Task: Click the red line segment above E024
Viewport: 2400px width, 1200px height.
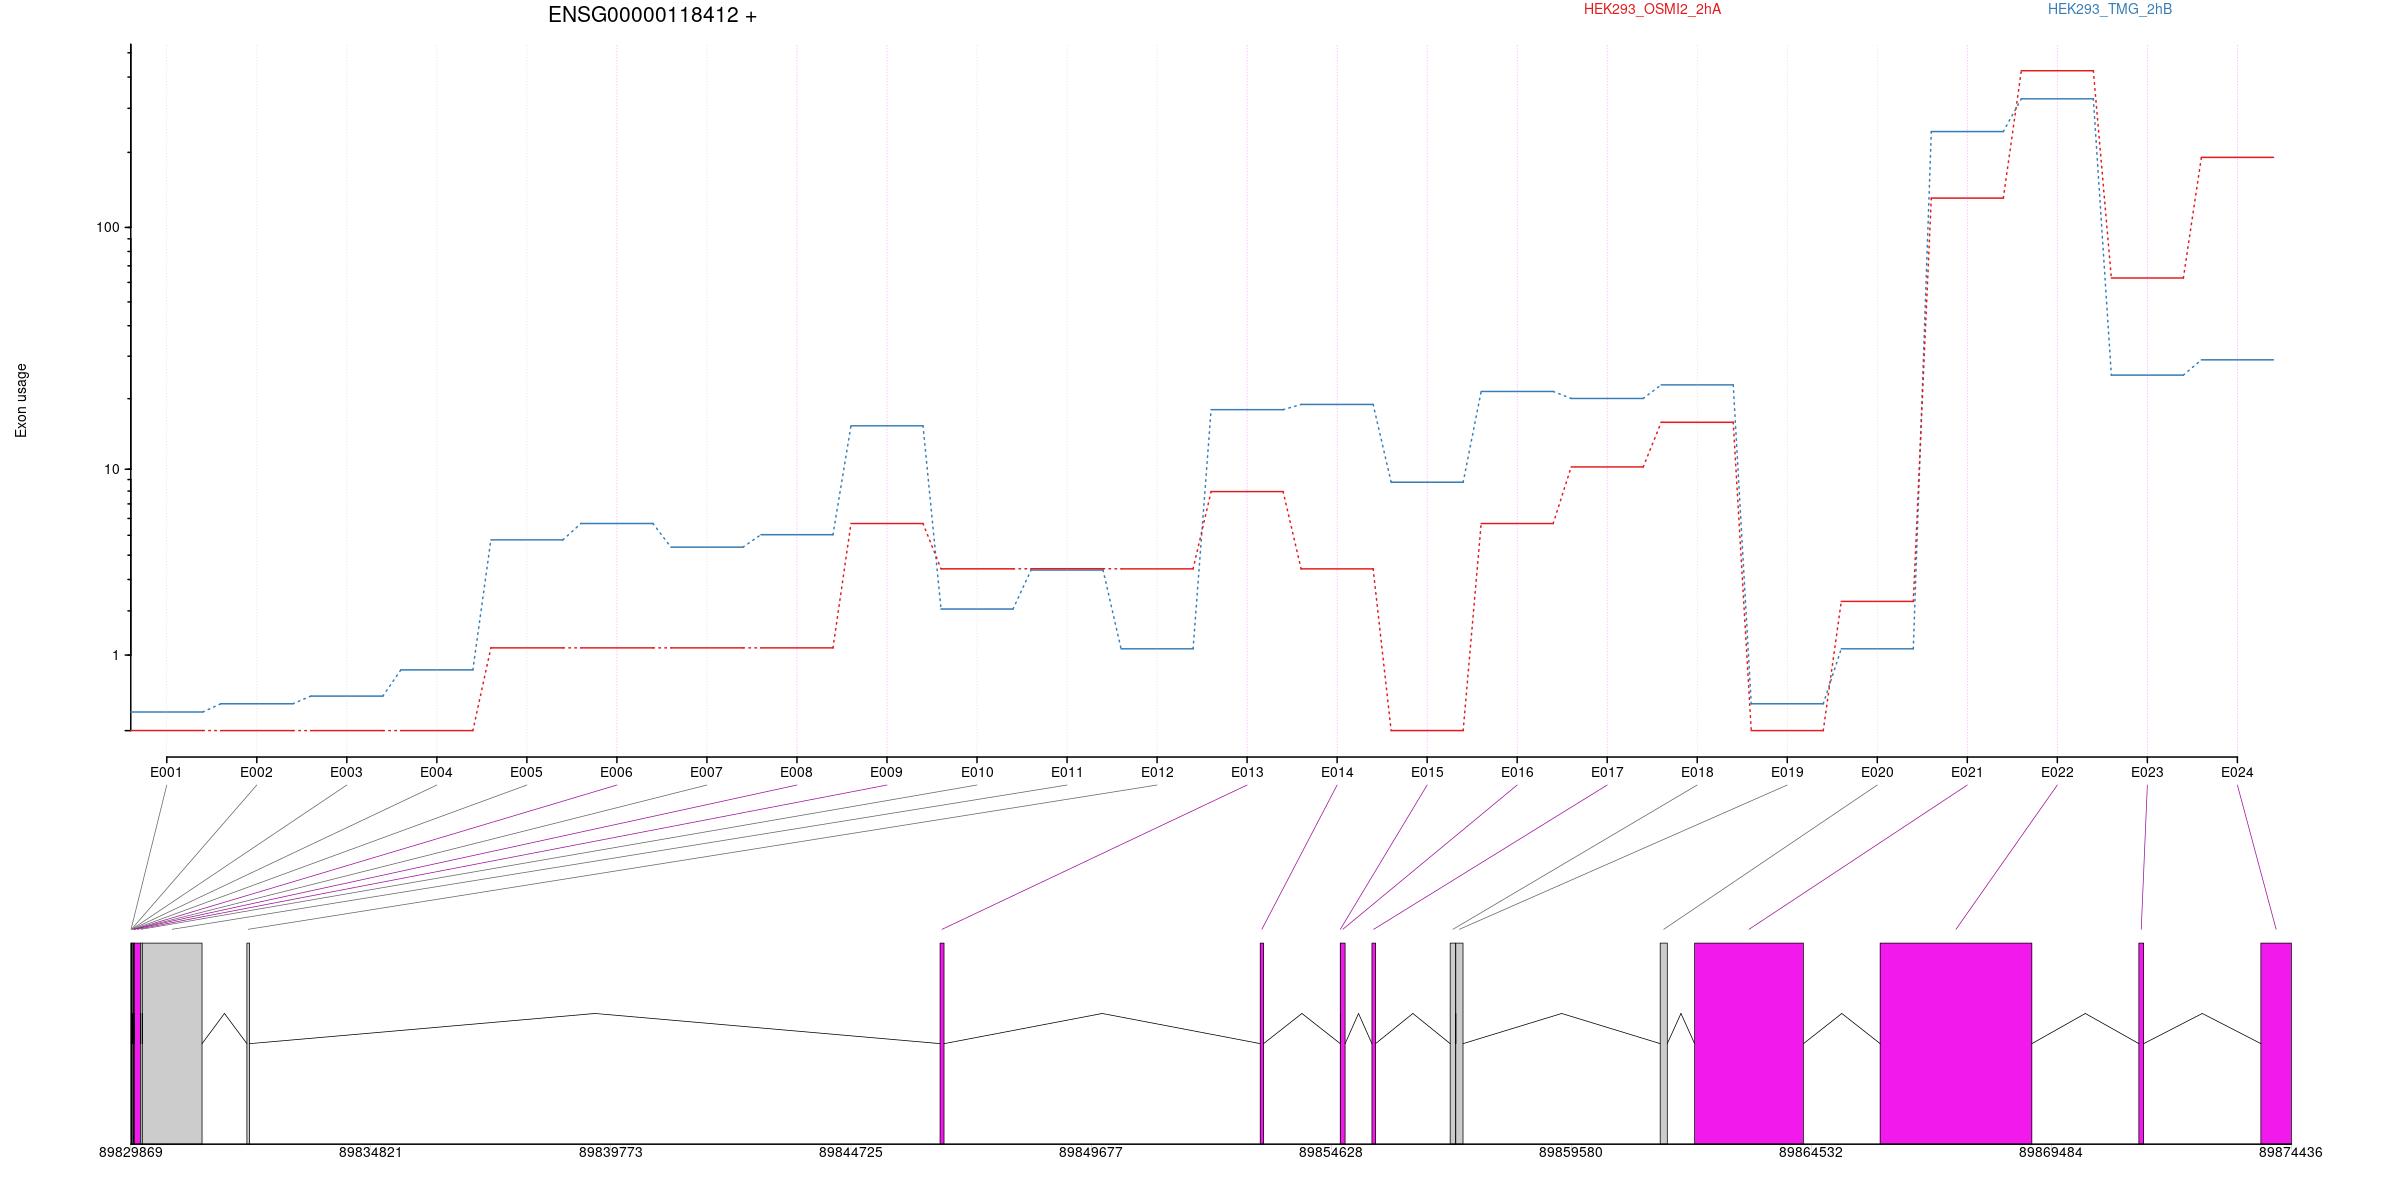Action: [x=2237, y=157]
